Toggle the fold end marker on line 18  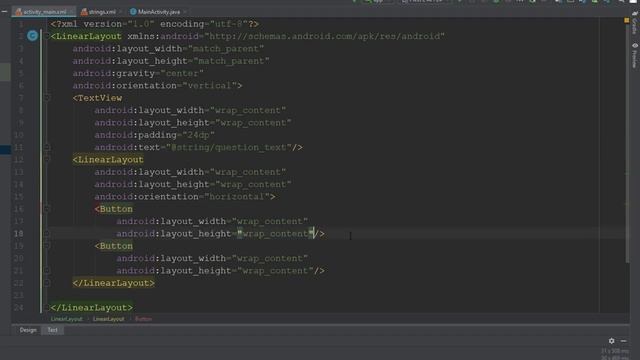tap(47, 234)
